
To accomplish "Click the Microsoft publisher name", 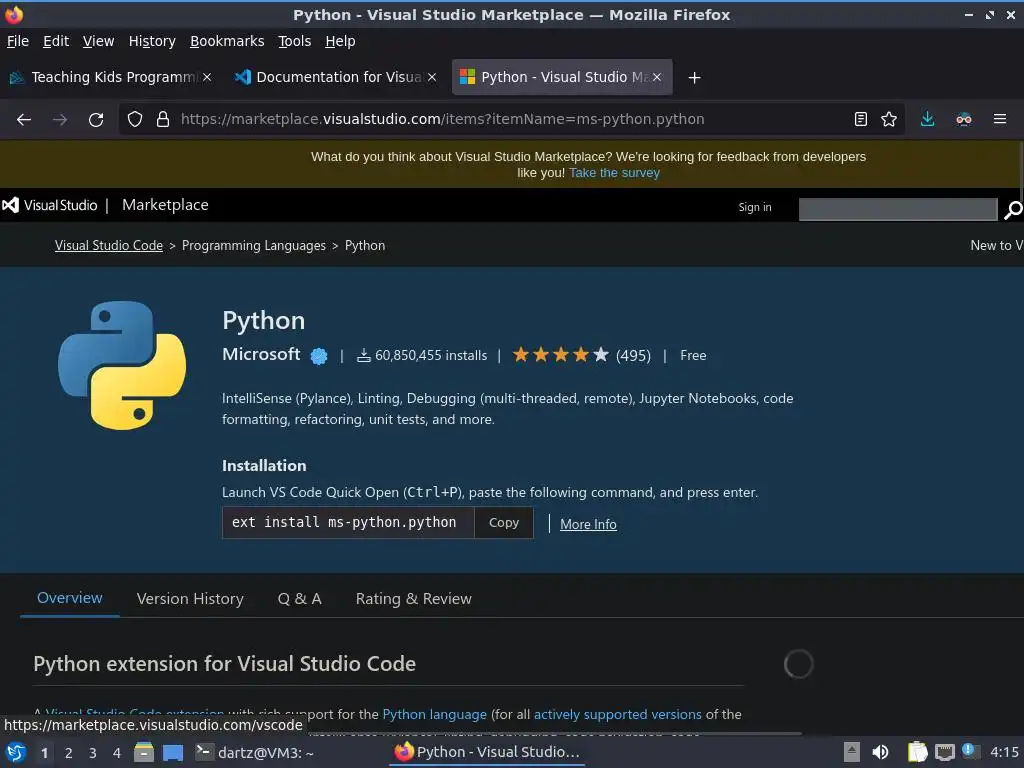I will 261,354.
